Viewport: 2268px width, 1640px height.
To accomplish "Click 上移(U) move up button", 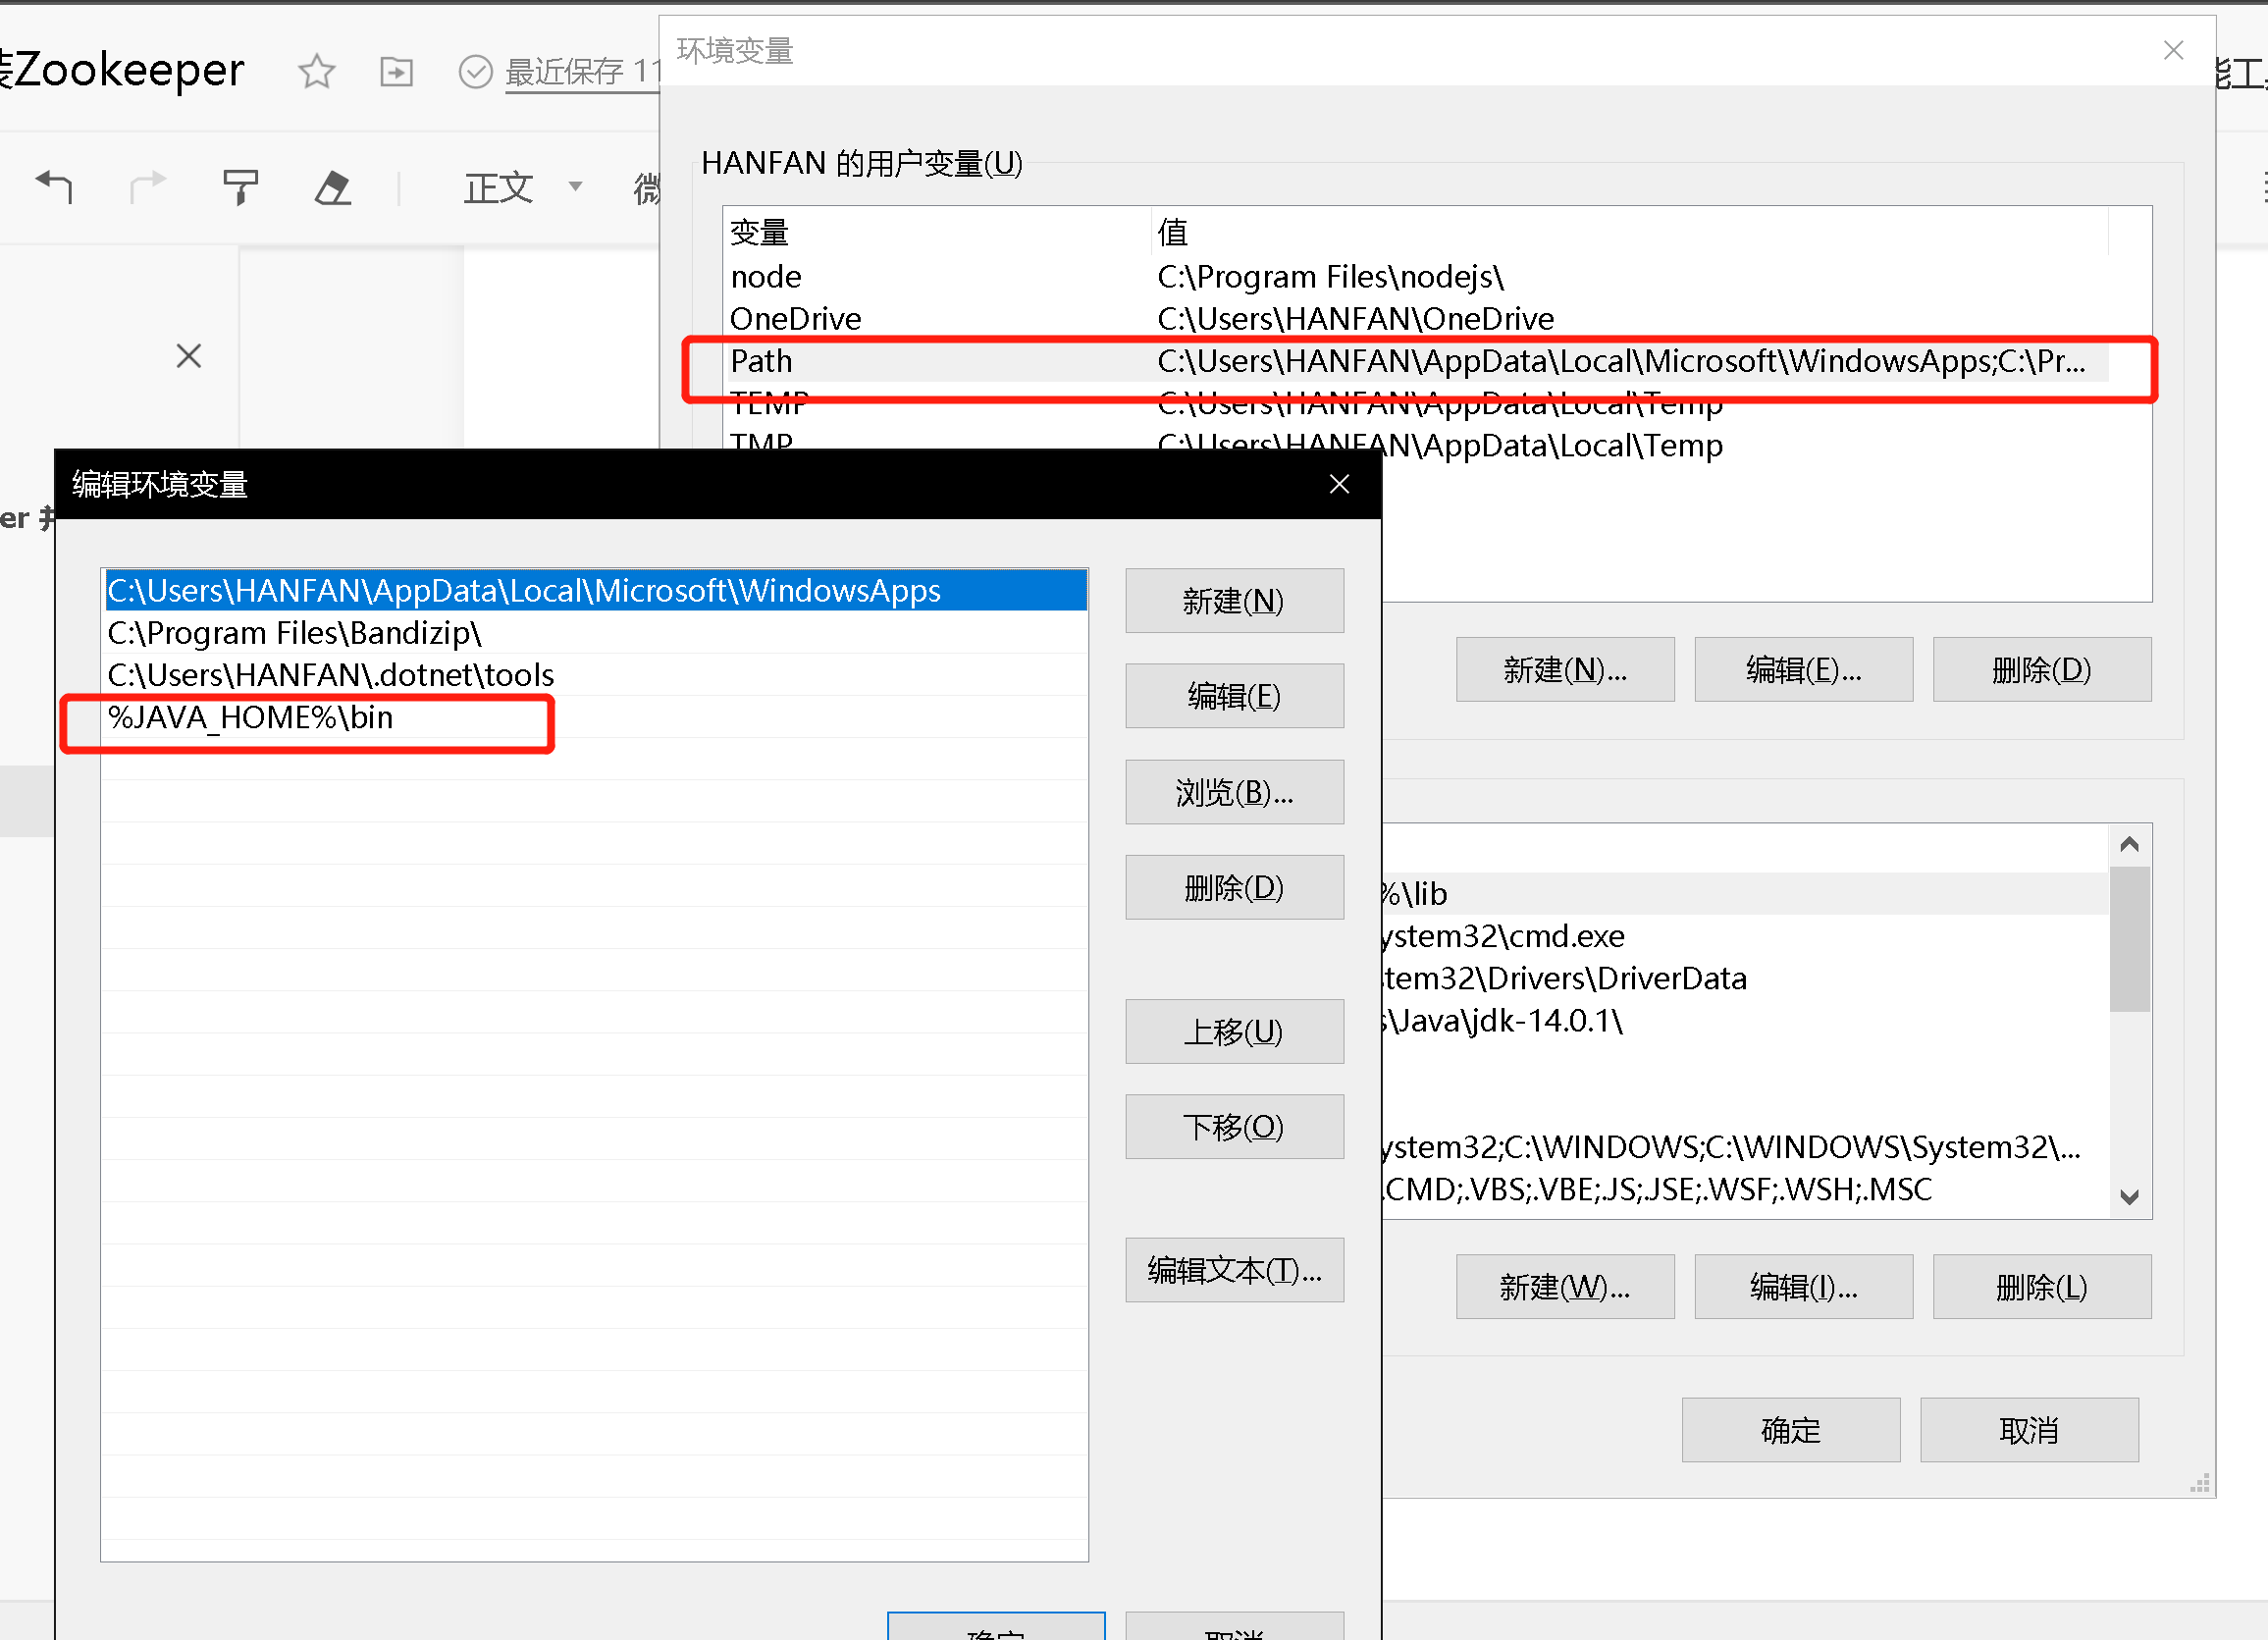I will [x=1234, y=1031].
